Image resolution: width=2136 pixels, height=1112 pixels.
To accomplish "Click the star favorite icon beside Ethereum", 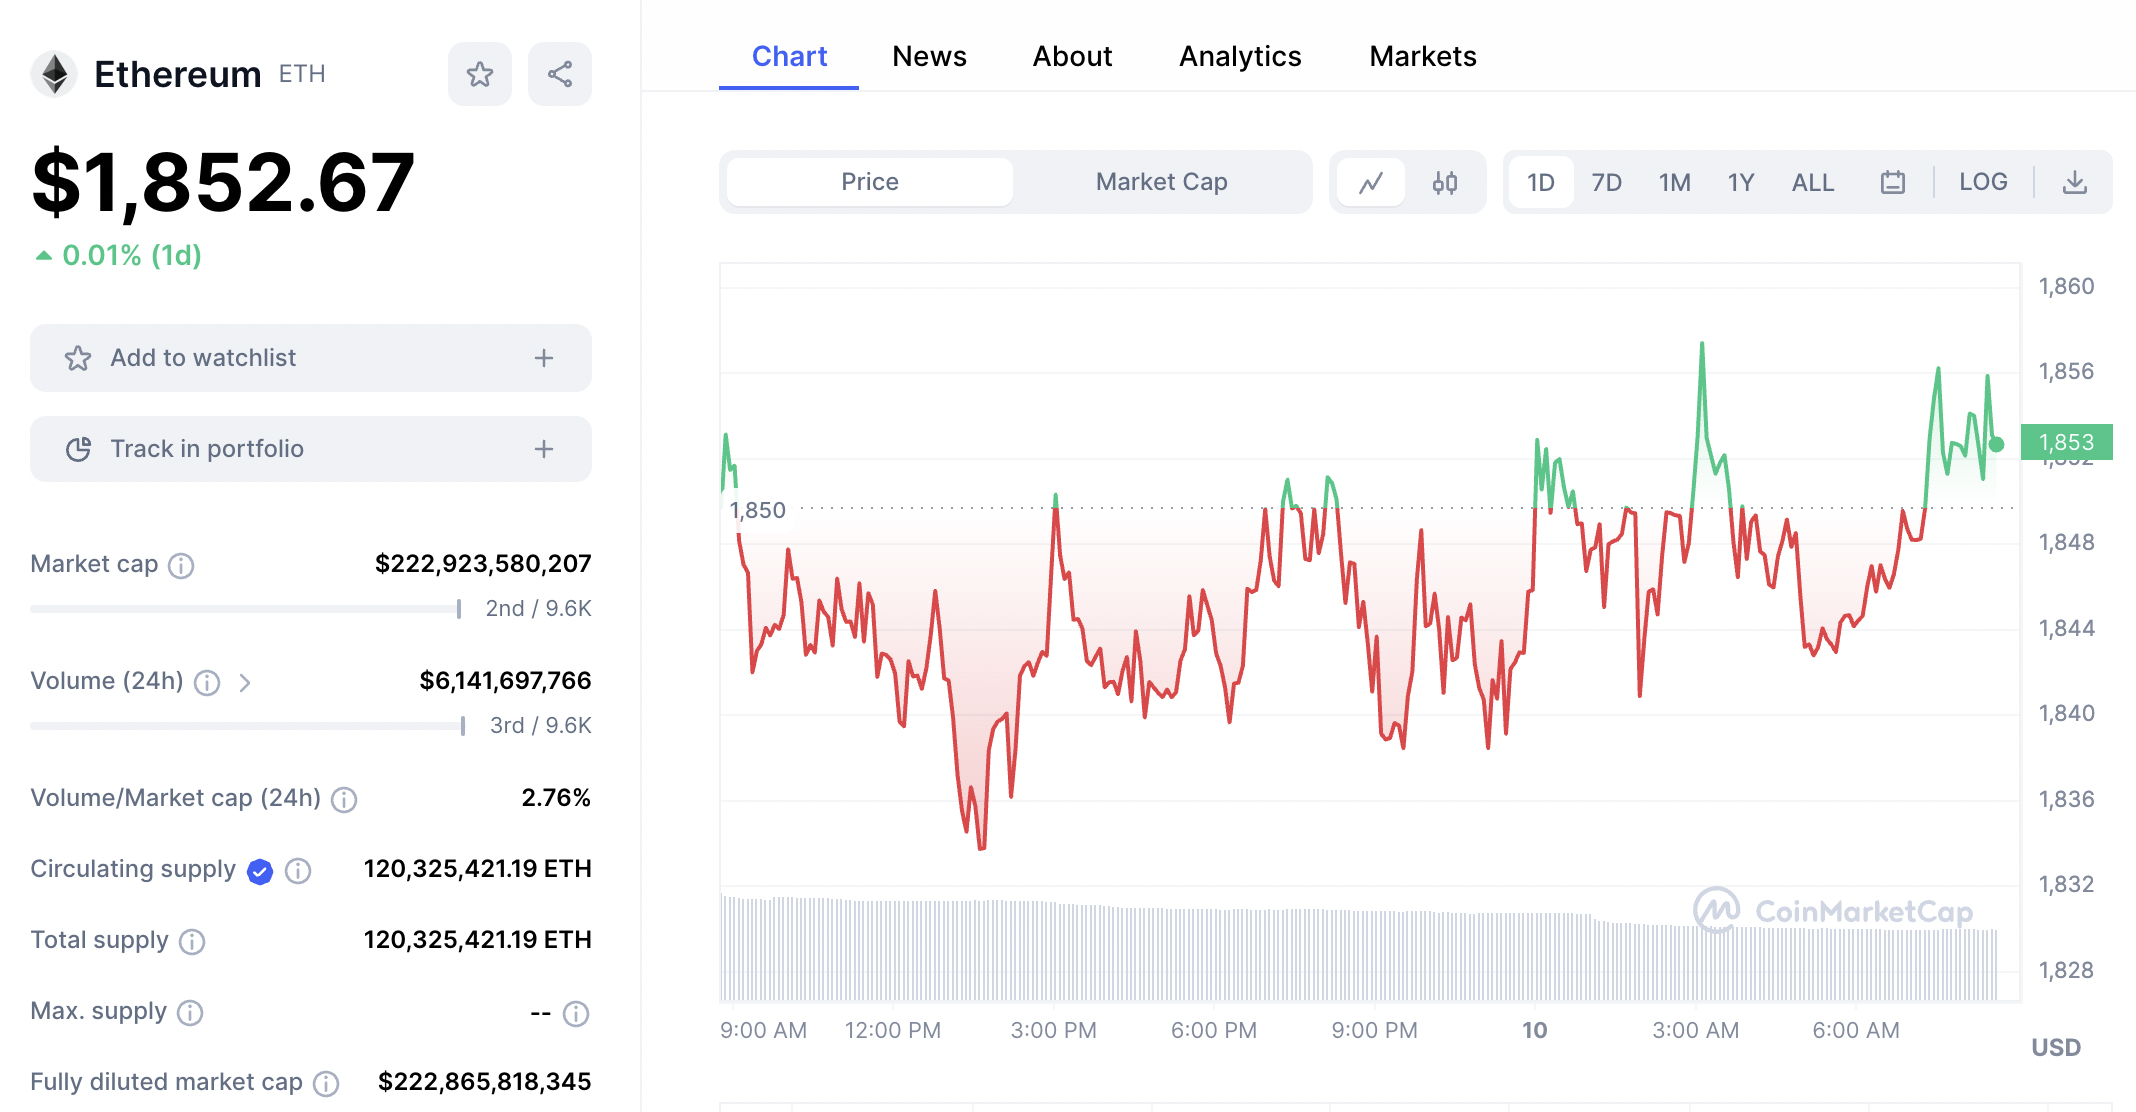I will point(480,74).
